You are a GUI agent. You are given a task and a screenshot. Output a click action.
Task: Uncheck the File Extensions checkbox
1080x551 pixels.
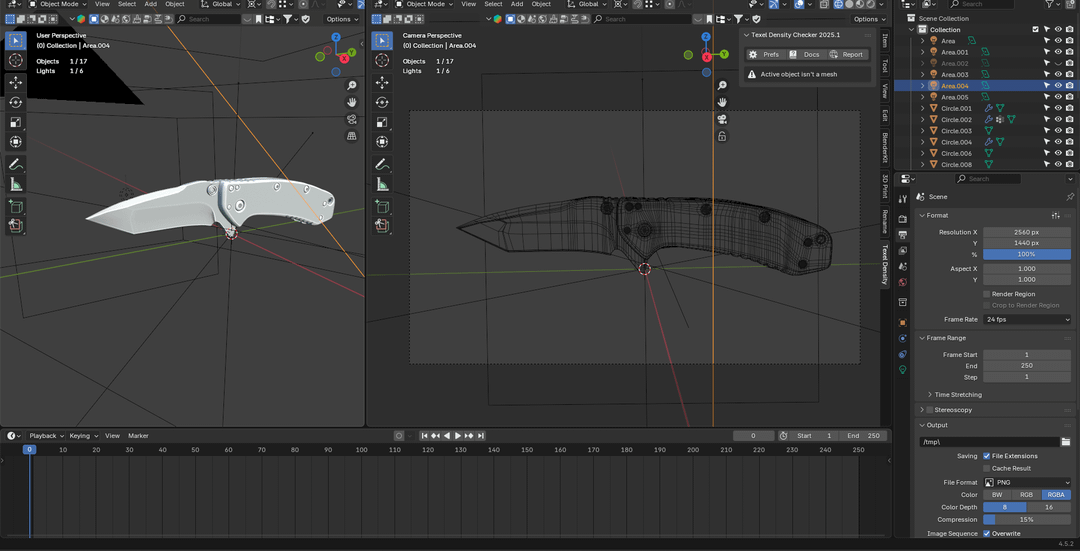coord(987,456)
